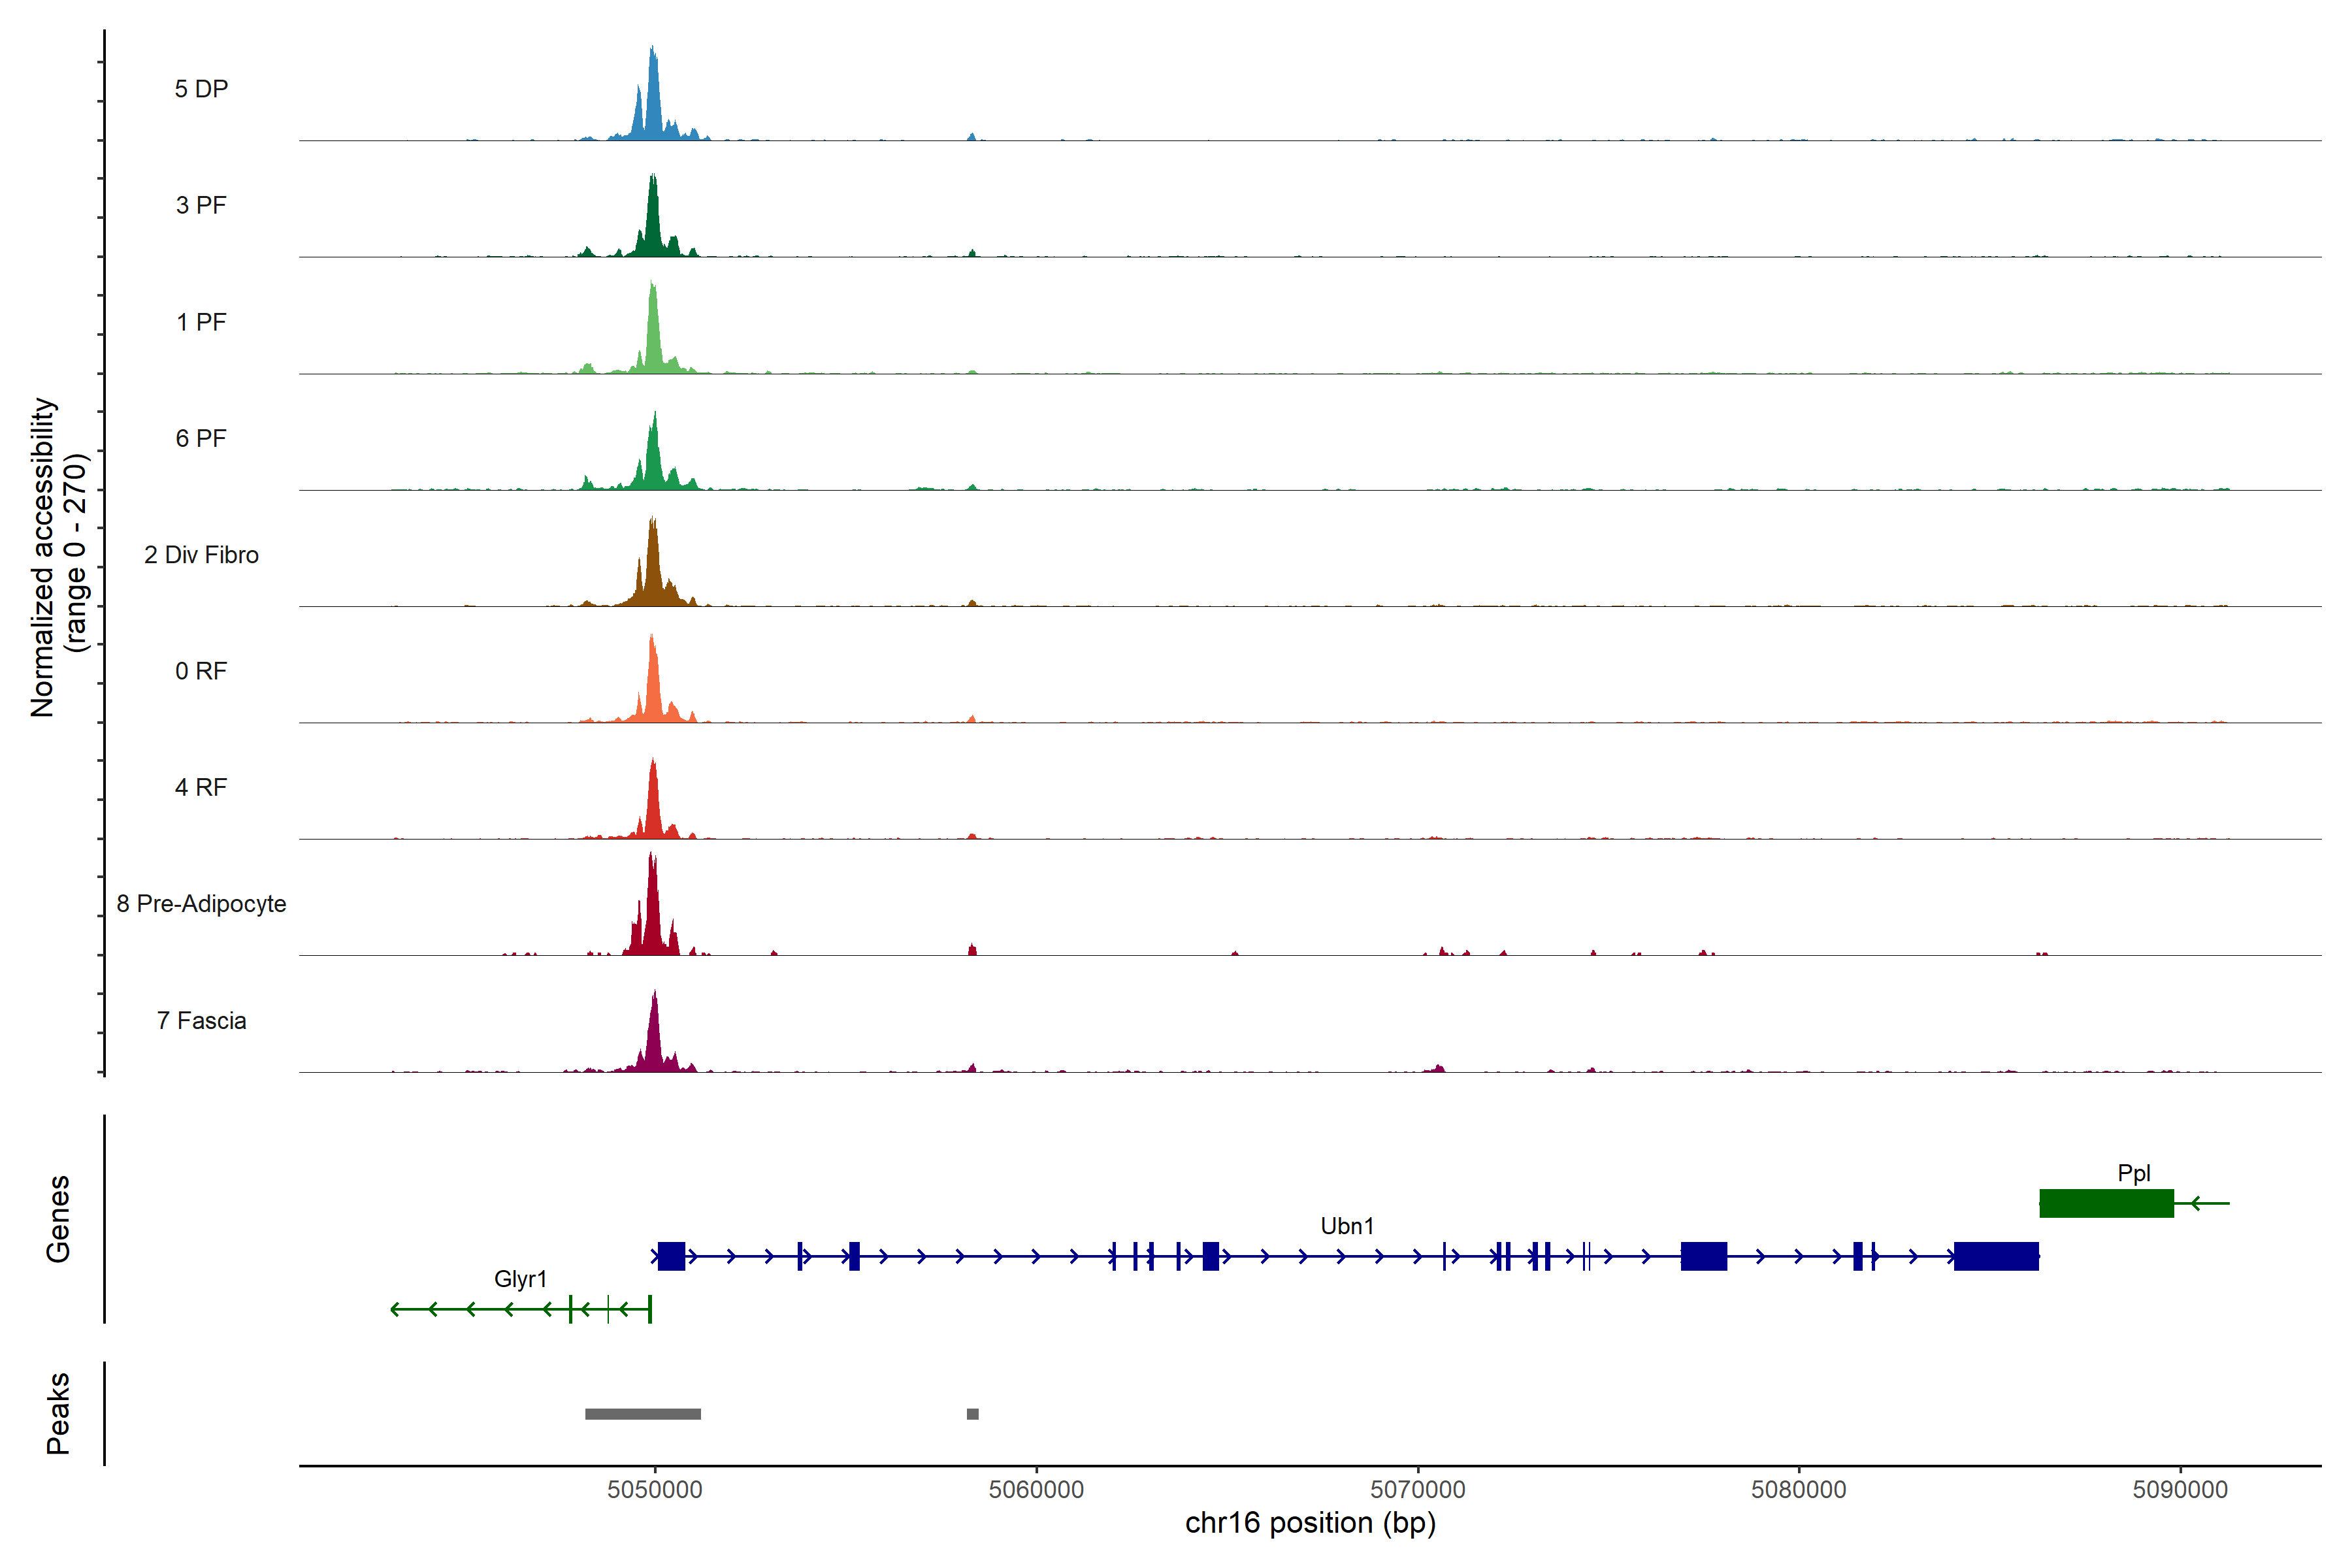Click the wide gray peak bar
The image size is (2352, 1568).
click(x=643, y=1414)
